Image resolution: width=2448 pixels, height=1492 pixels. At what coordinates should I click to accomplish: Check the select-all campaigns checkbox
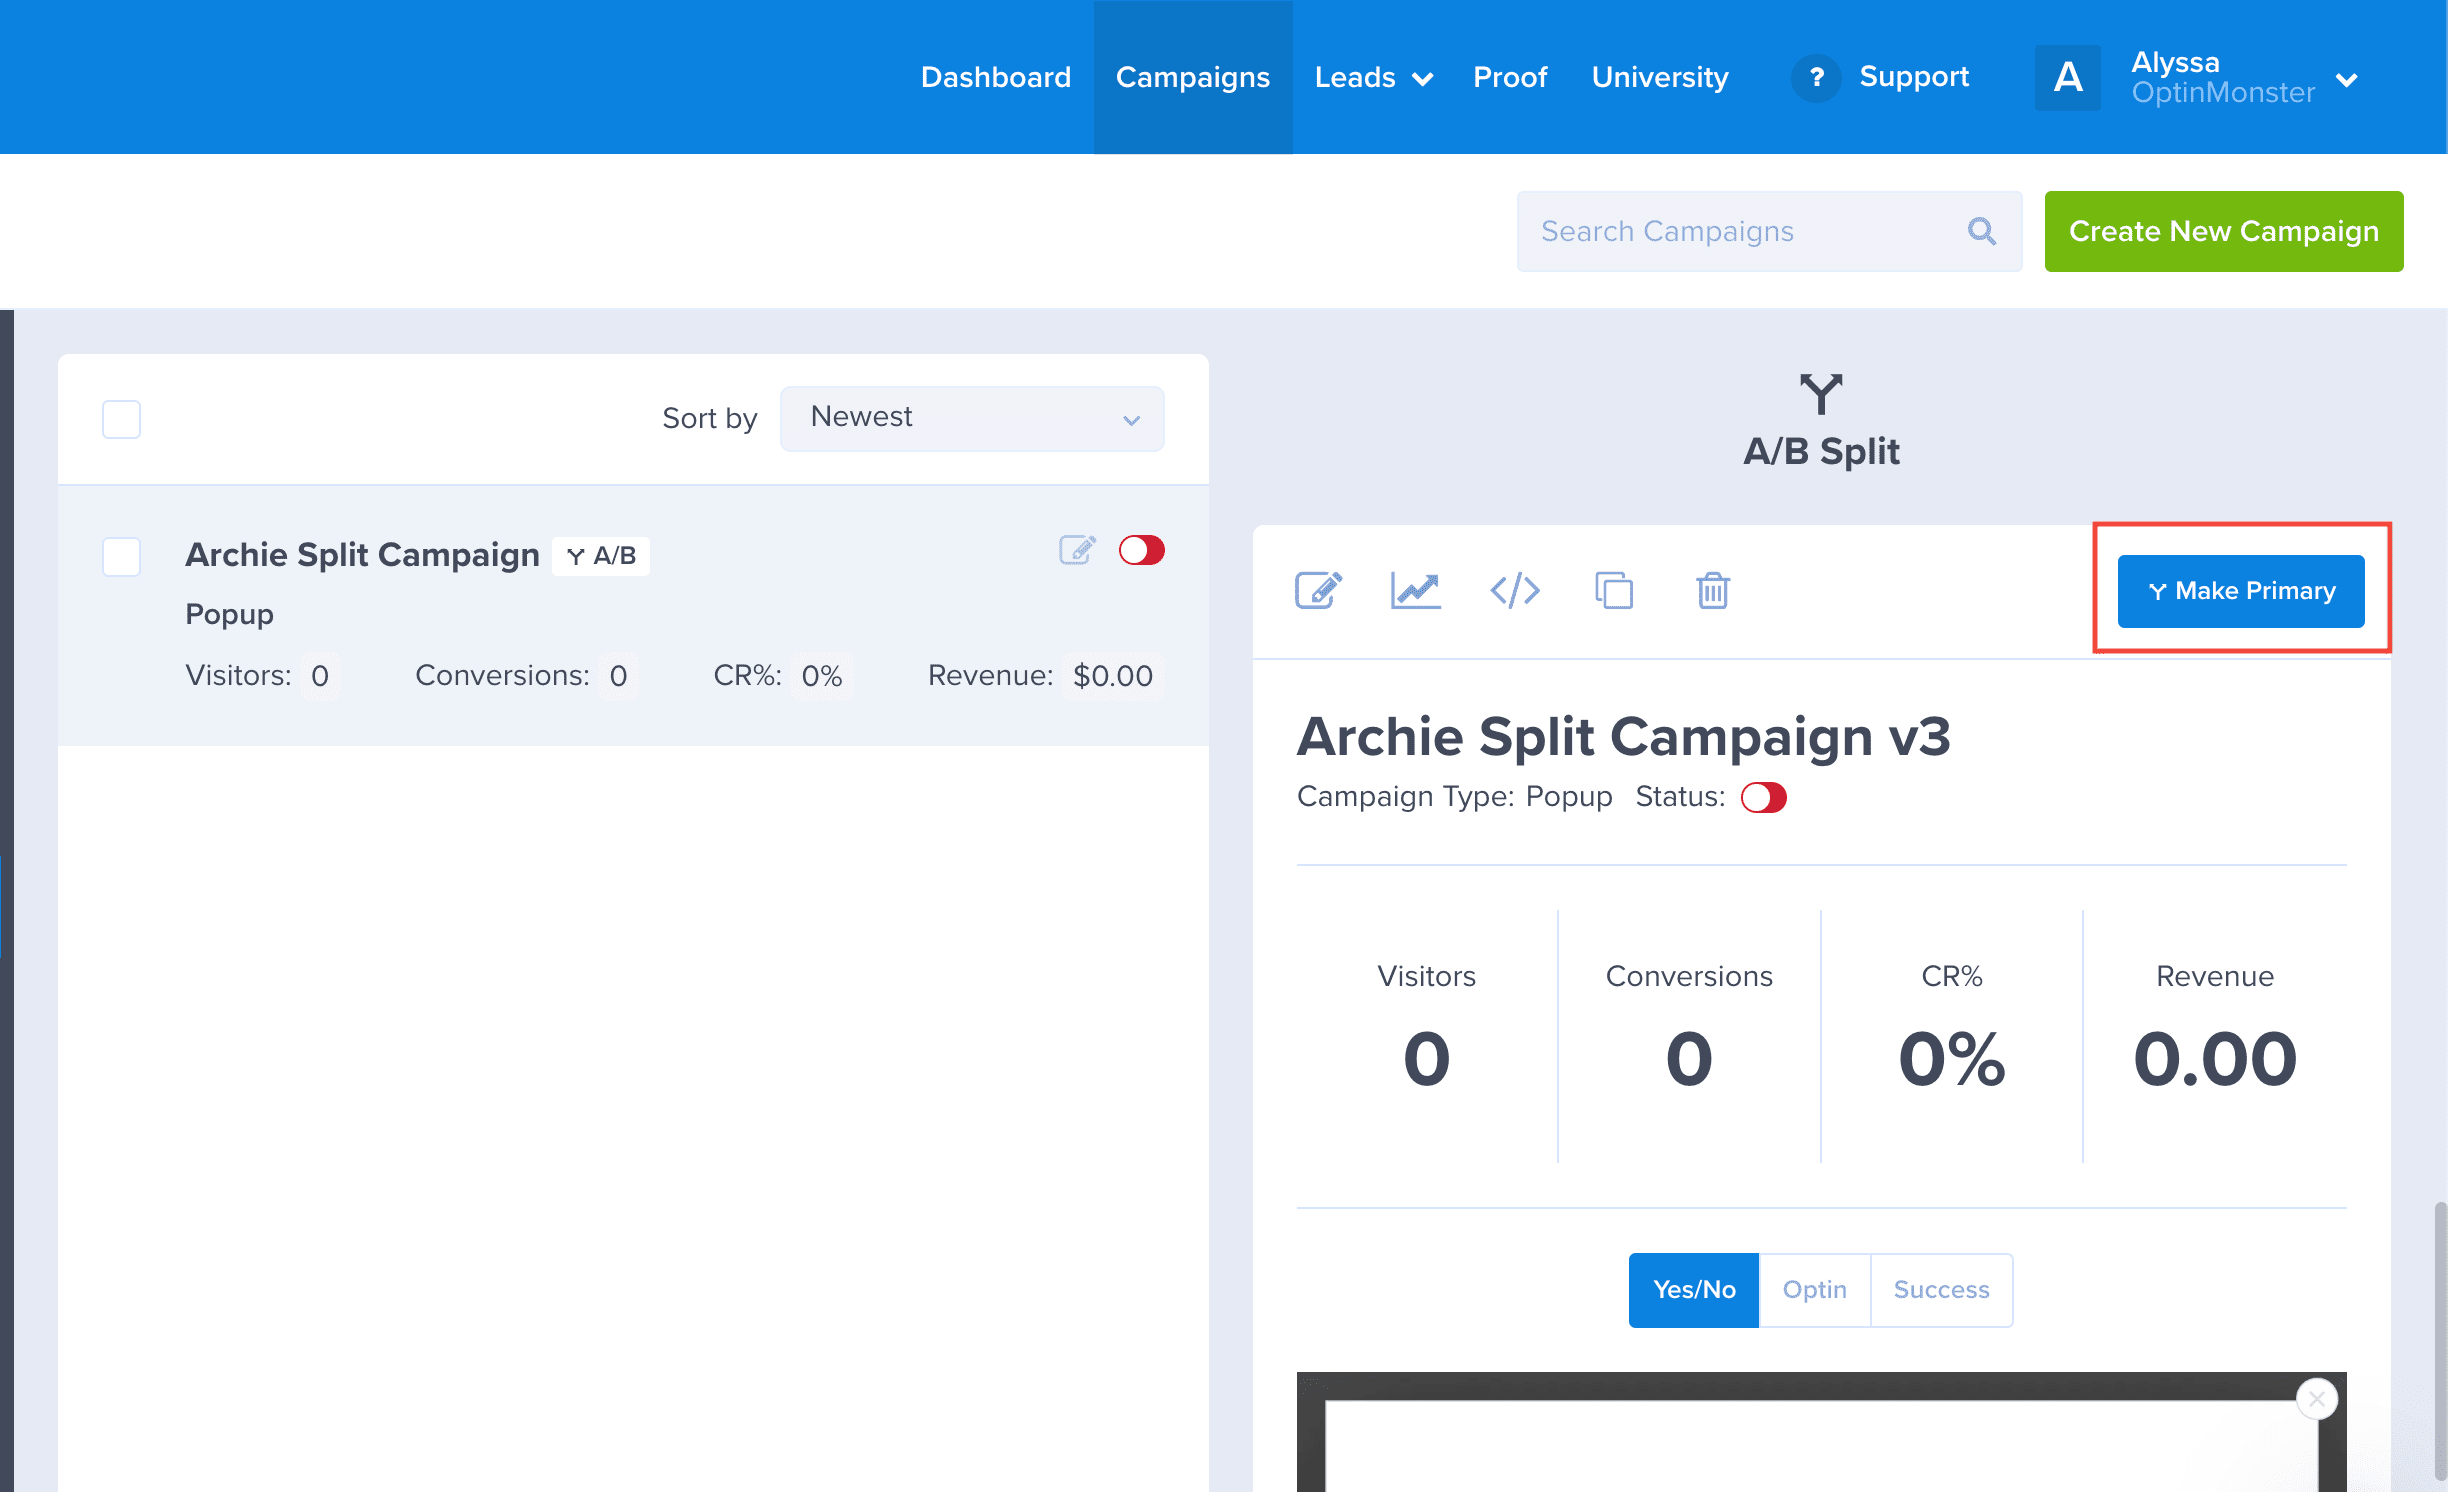pos(121,419)
